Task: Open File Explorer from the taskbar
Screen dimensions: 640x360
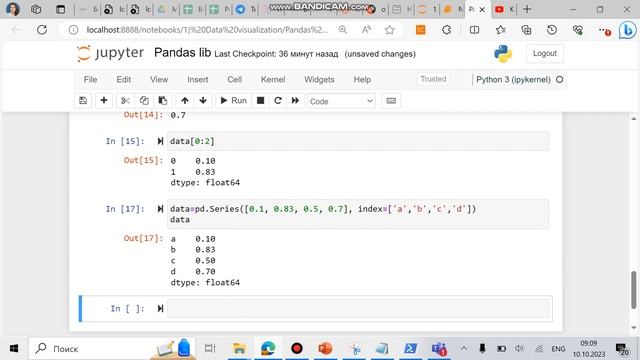Action: pyautogui.click(x=239, y=349)
